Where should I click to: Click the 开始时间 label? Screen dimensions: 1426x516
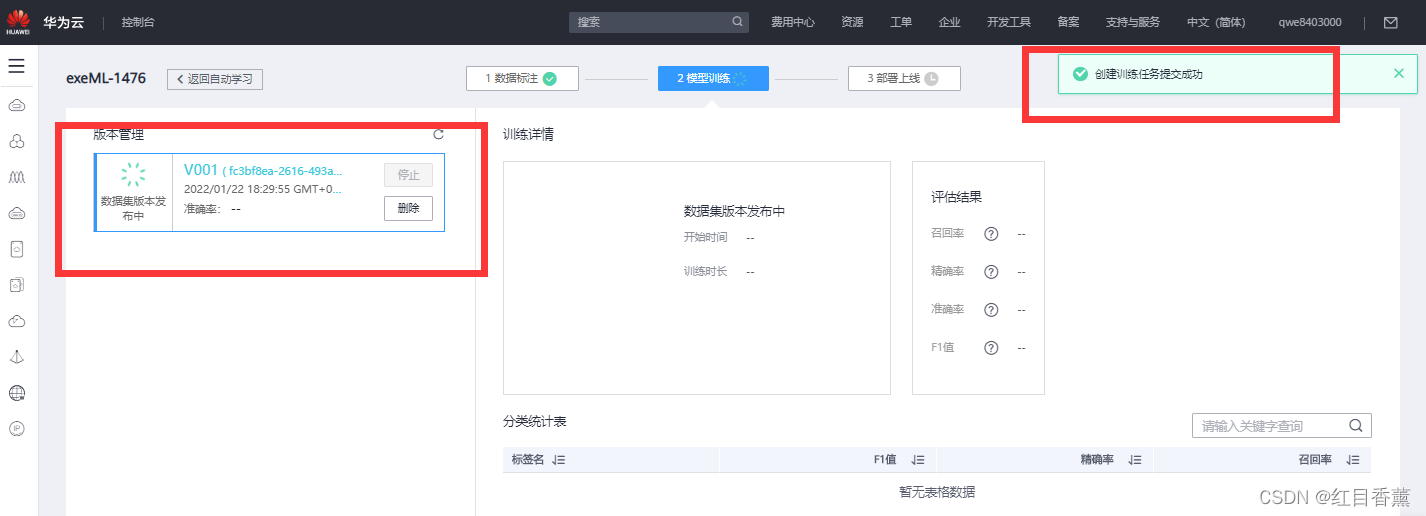pos(705,237)
